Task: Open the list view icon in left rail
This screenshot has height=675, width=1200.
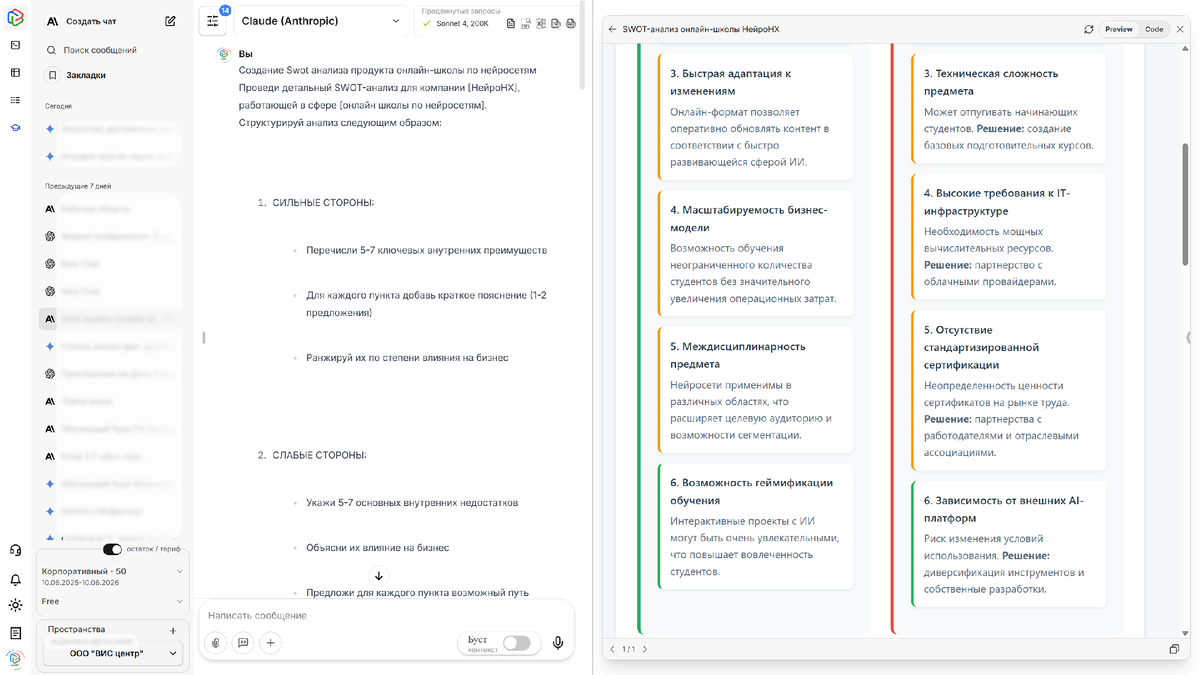Action: 15,100
